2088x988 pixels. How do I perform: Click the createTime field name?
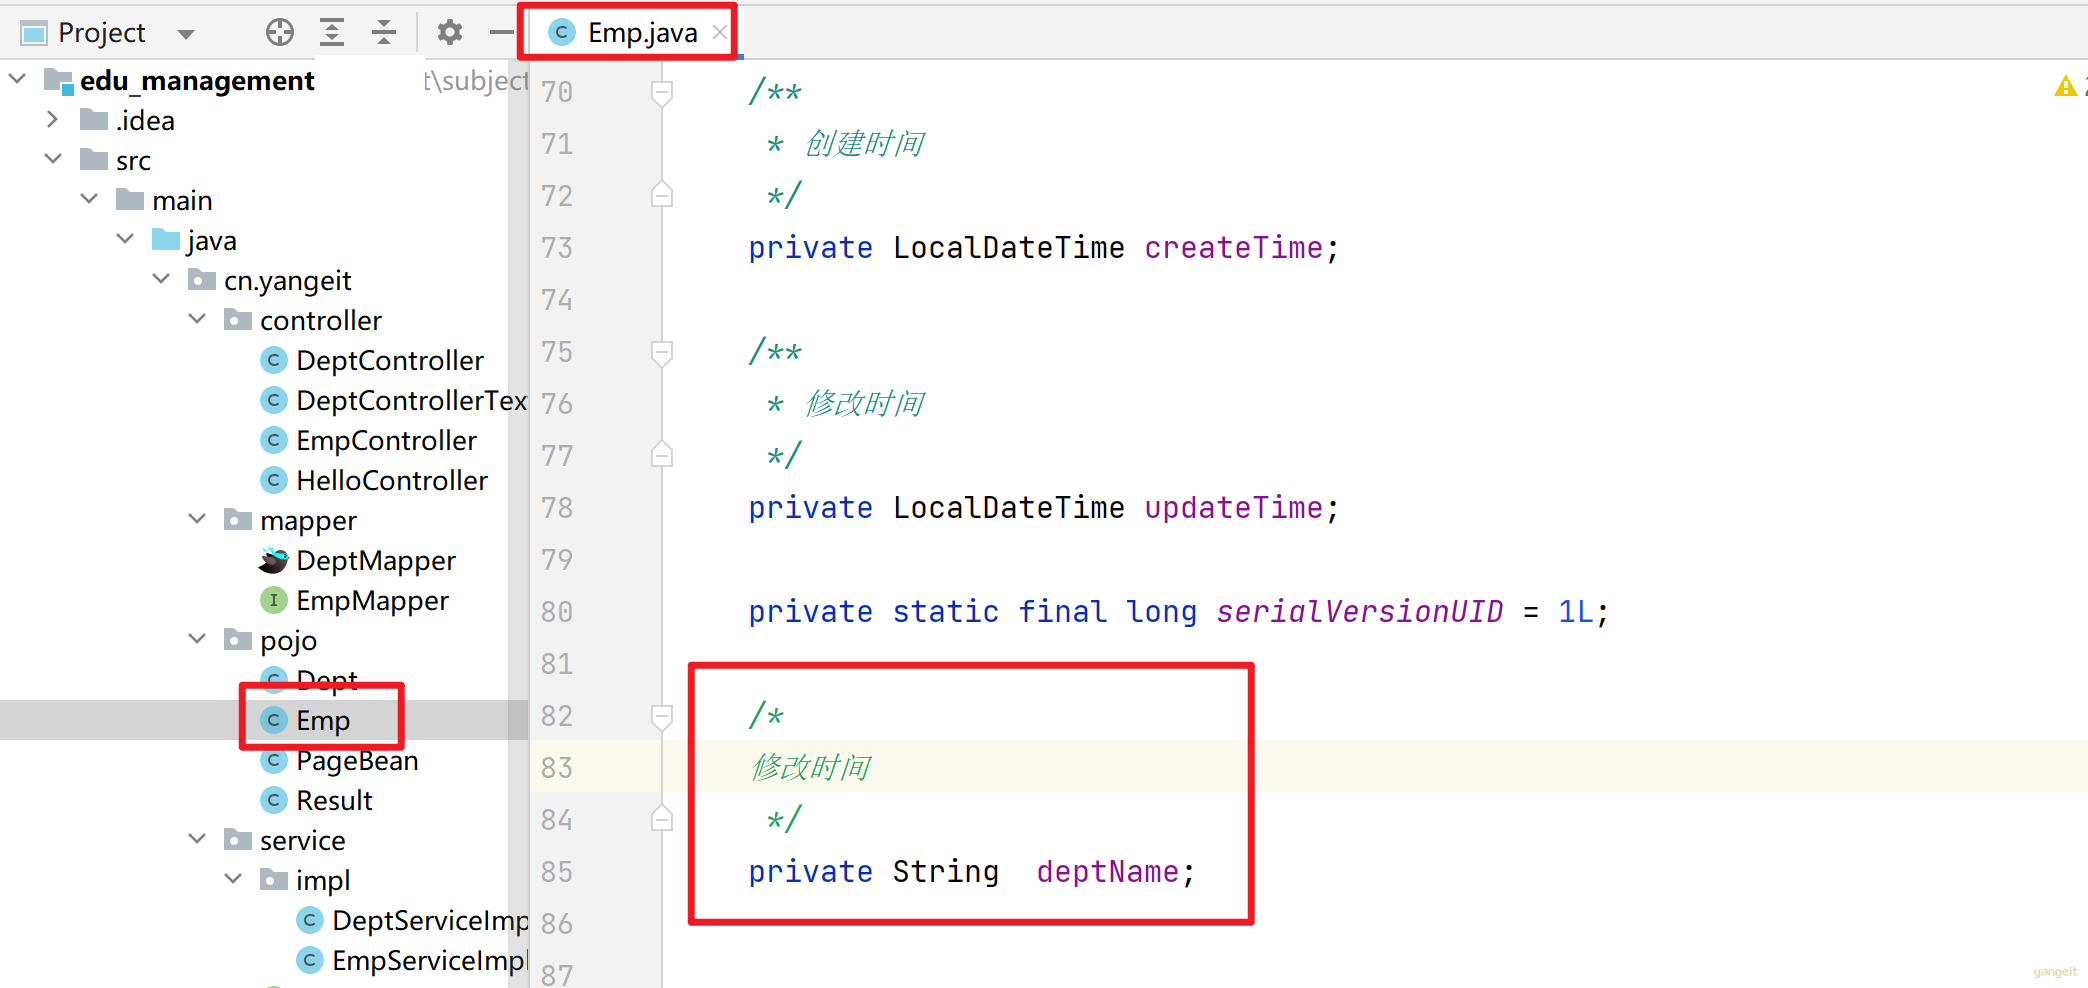pyautogui.click(x=1233, y=247)
